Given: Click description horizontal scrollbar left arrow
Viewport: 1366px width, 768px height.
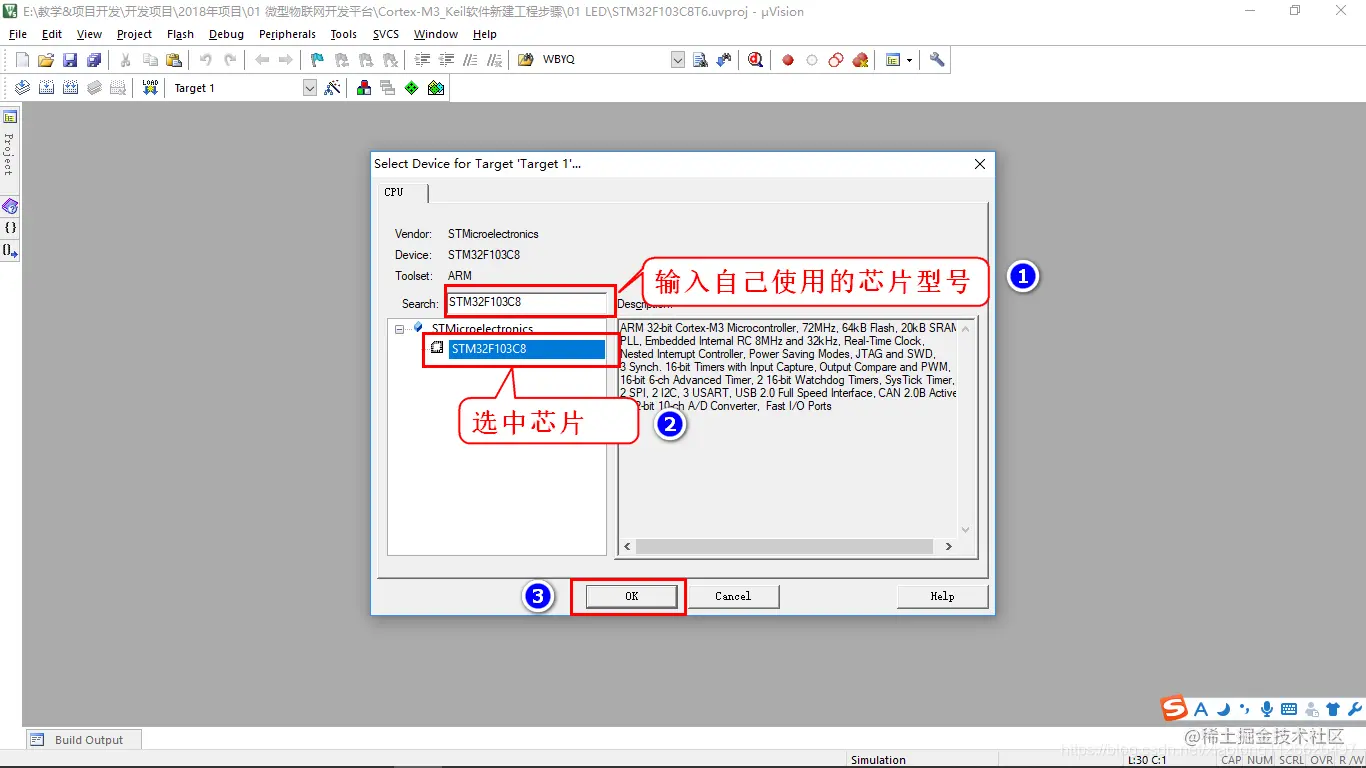Looking at the screenshot, I should coord(628,547).
